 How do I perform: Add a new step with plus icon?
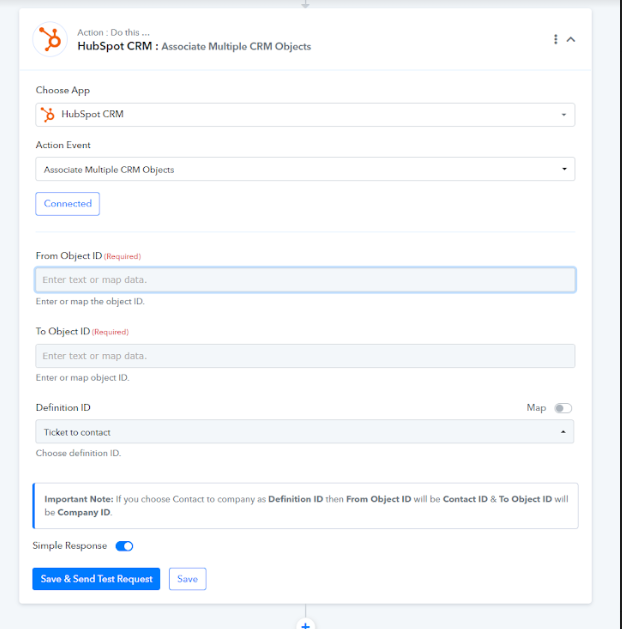[306, 624]
